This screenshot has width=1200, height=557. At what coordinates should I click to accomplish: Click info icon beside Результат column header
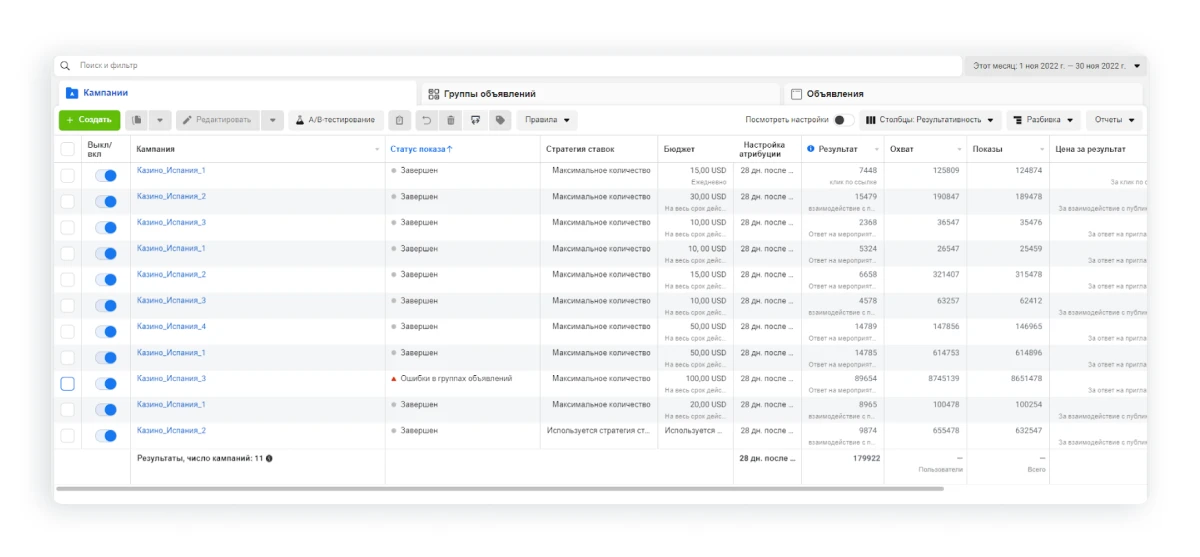(810, 149)
